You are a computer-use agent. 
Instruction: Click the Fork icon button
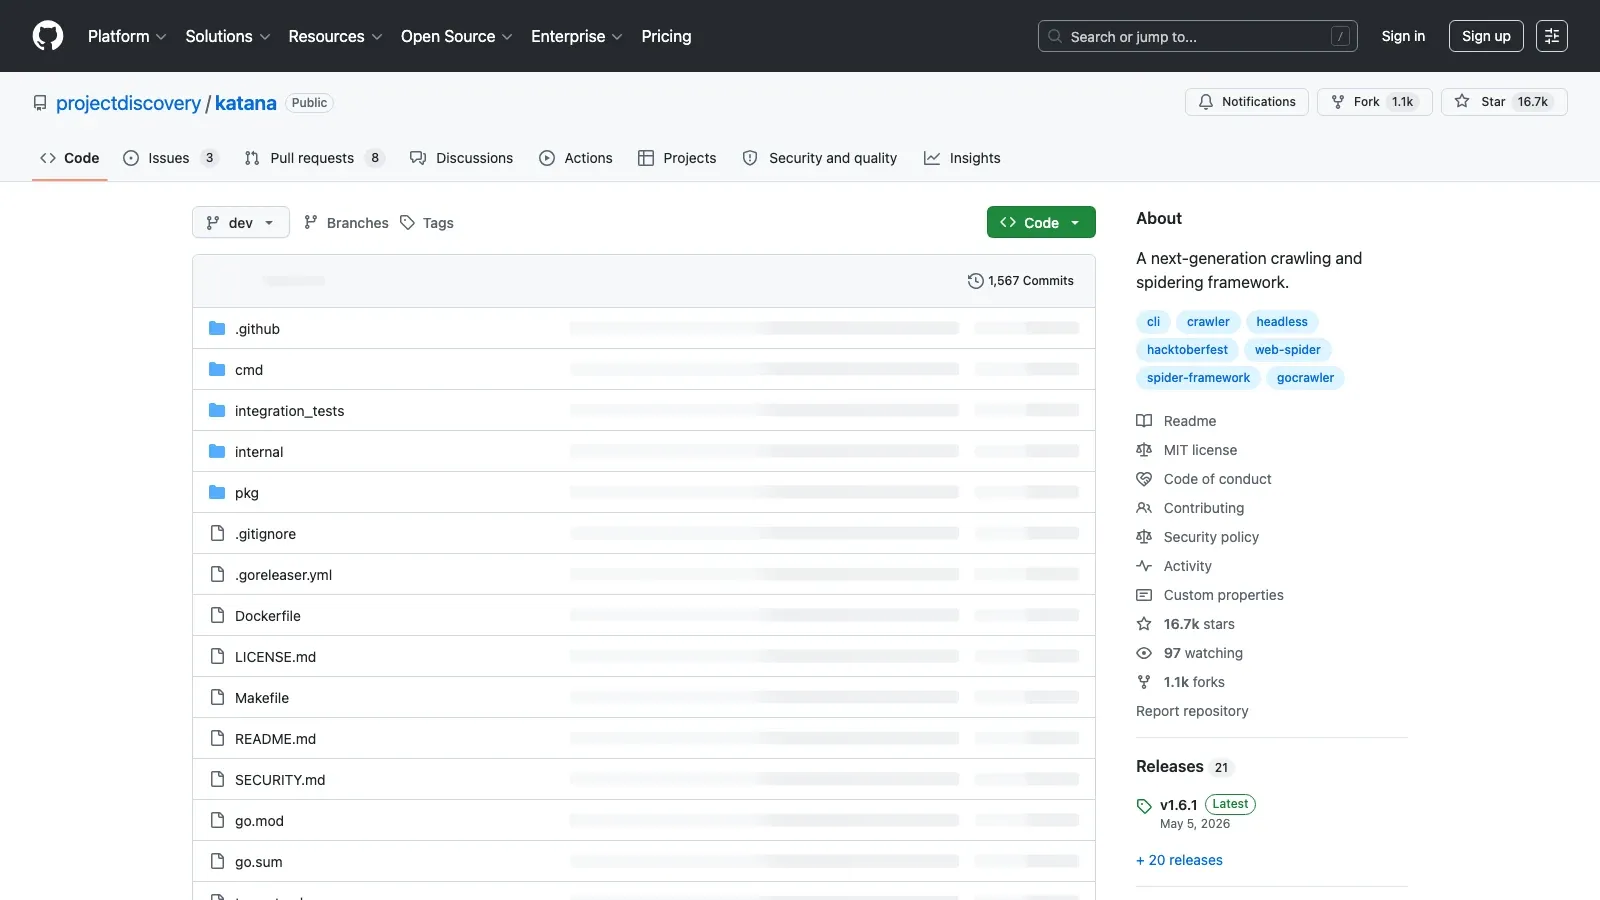coord(1338,102)
